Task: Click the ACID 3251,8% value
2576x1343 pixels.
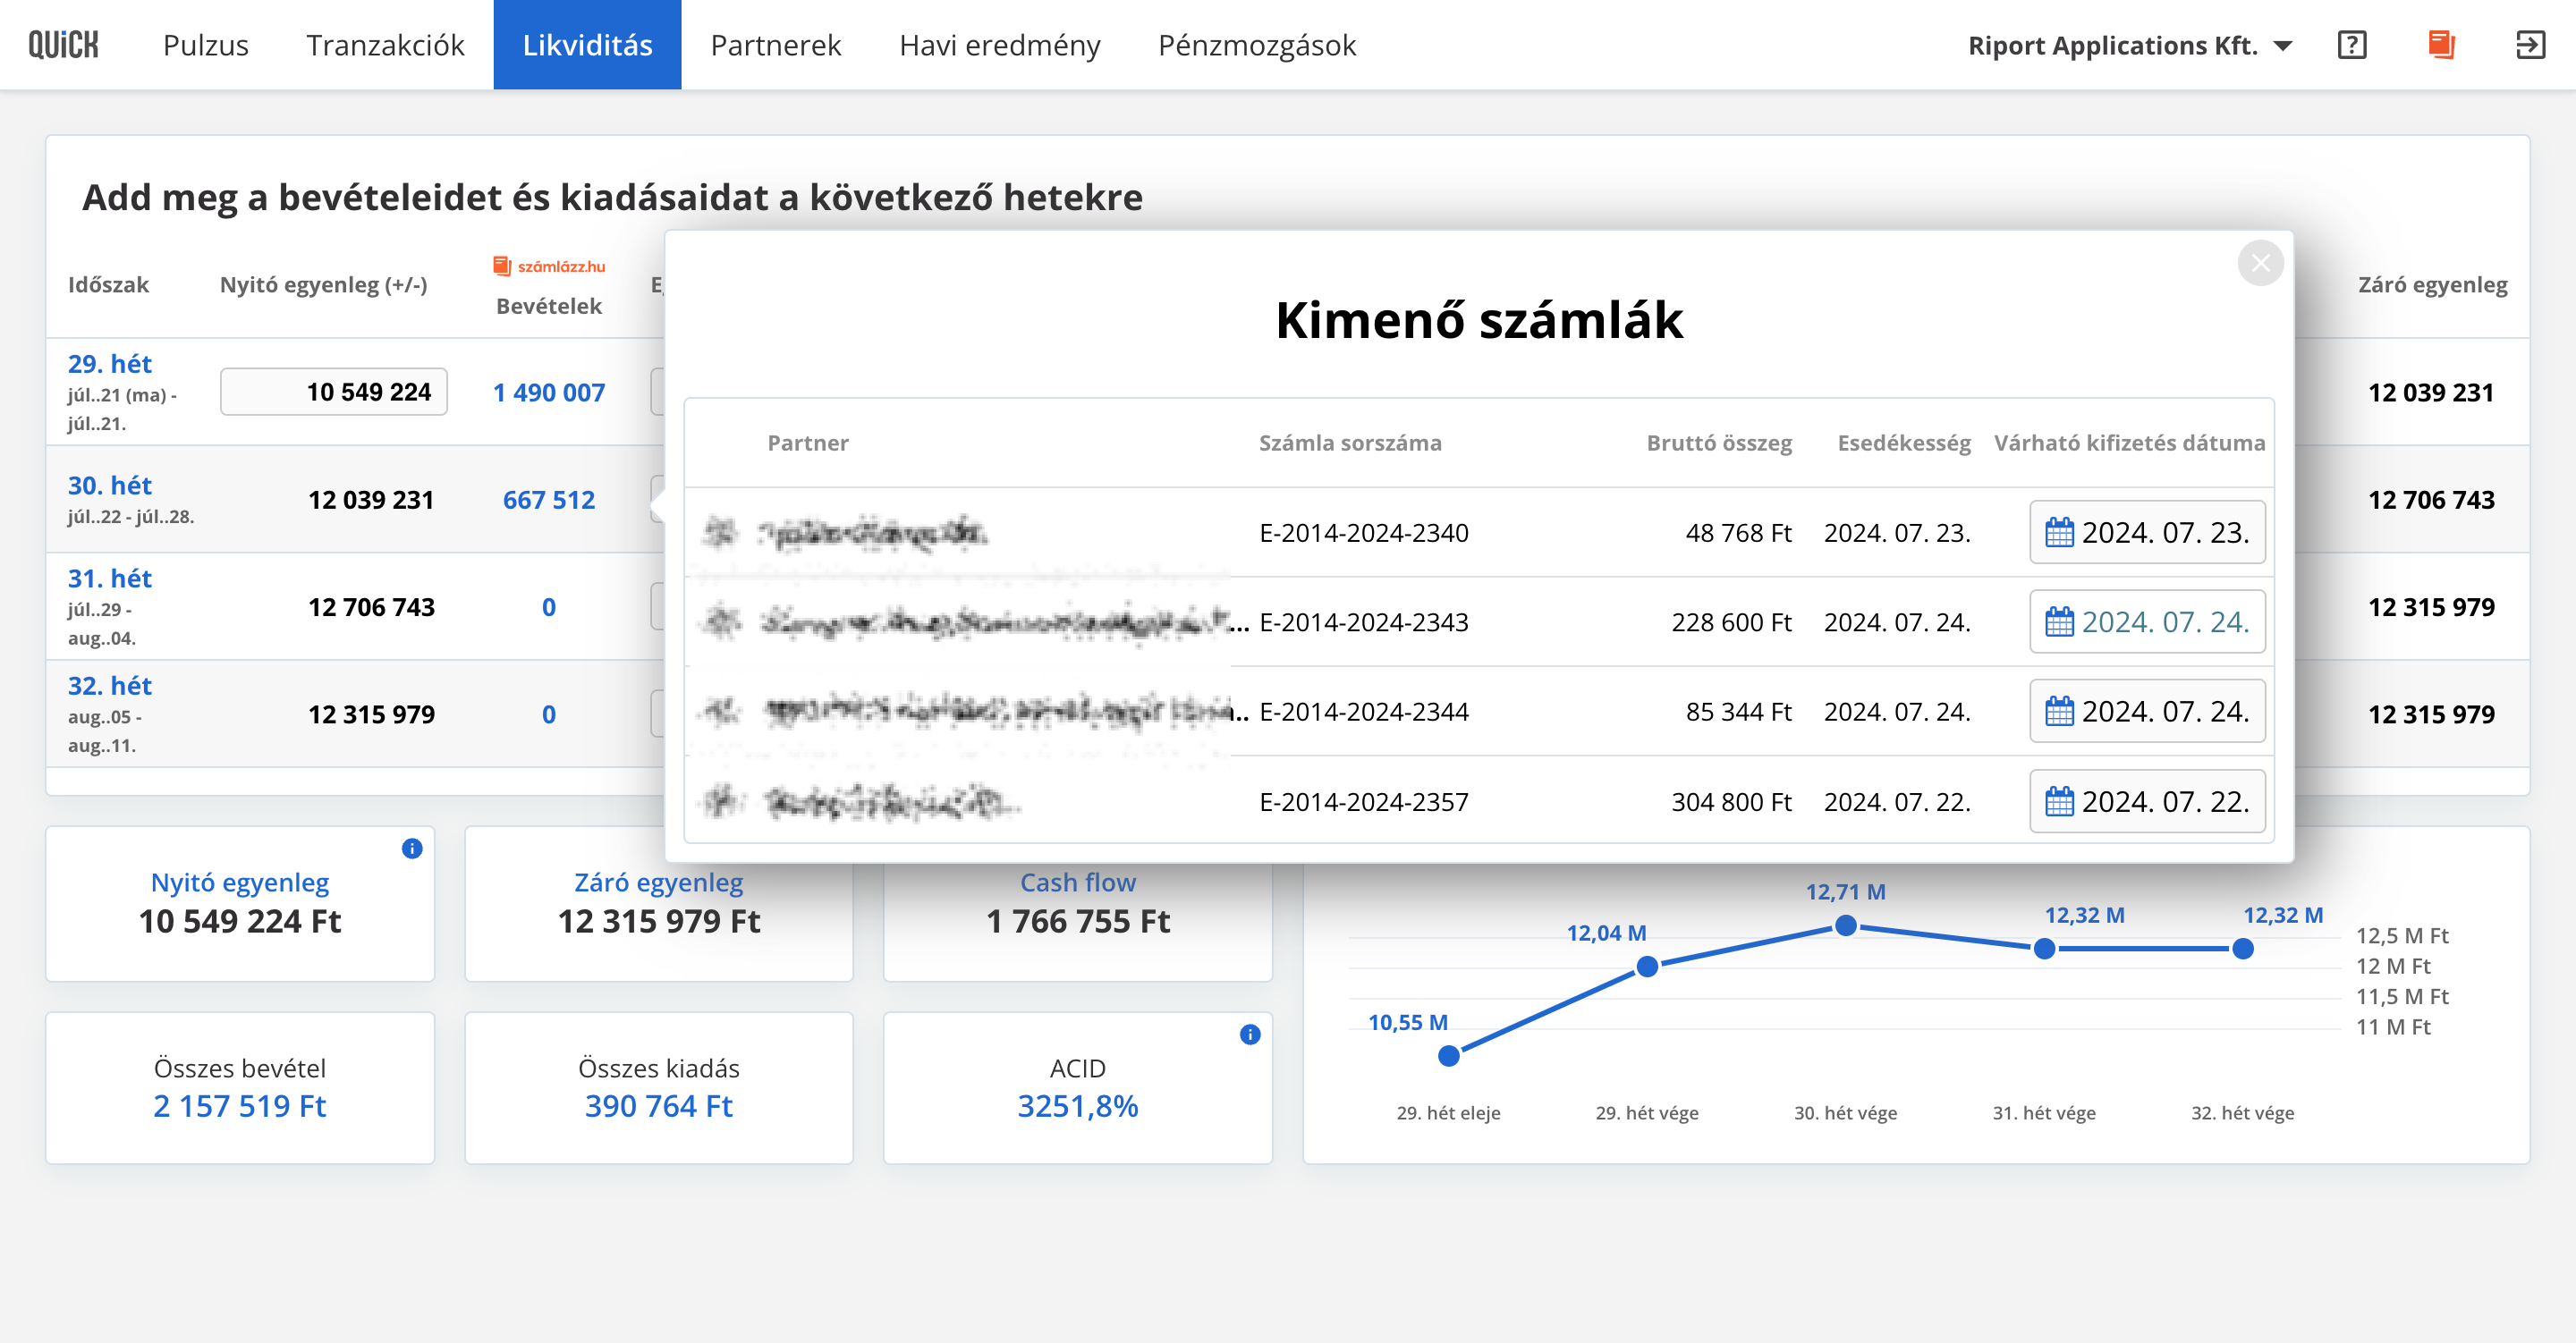Action: tap(1078, 1106)
